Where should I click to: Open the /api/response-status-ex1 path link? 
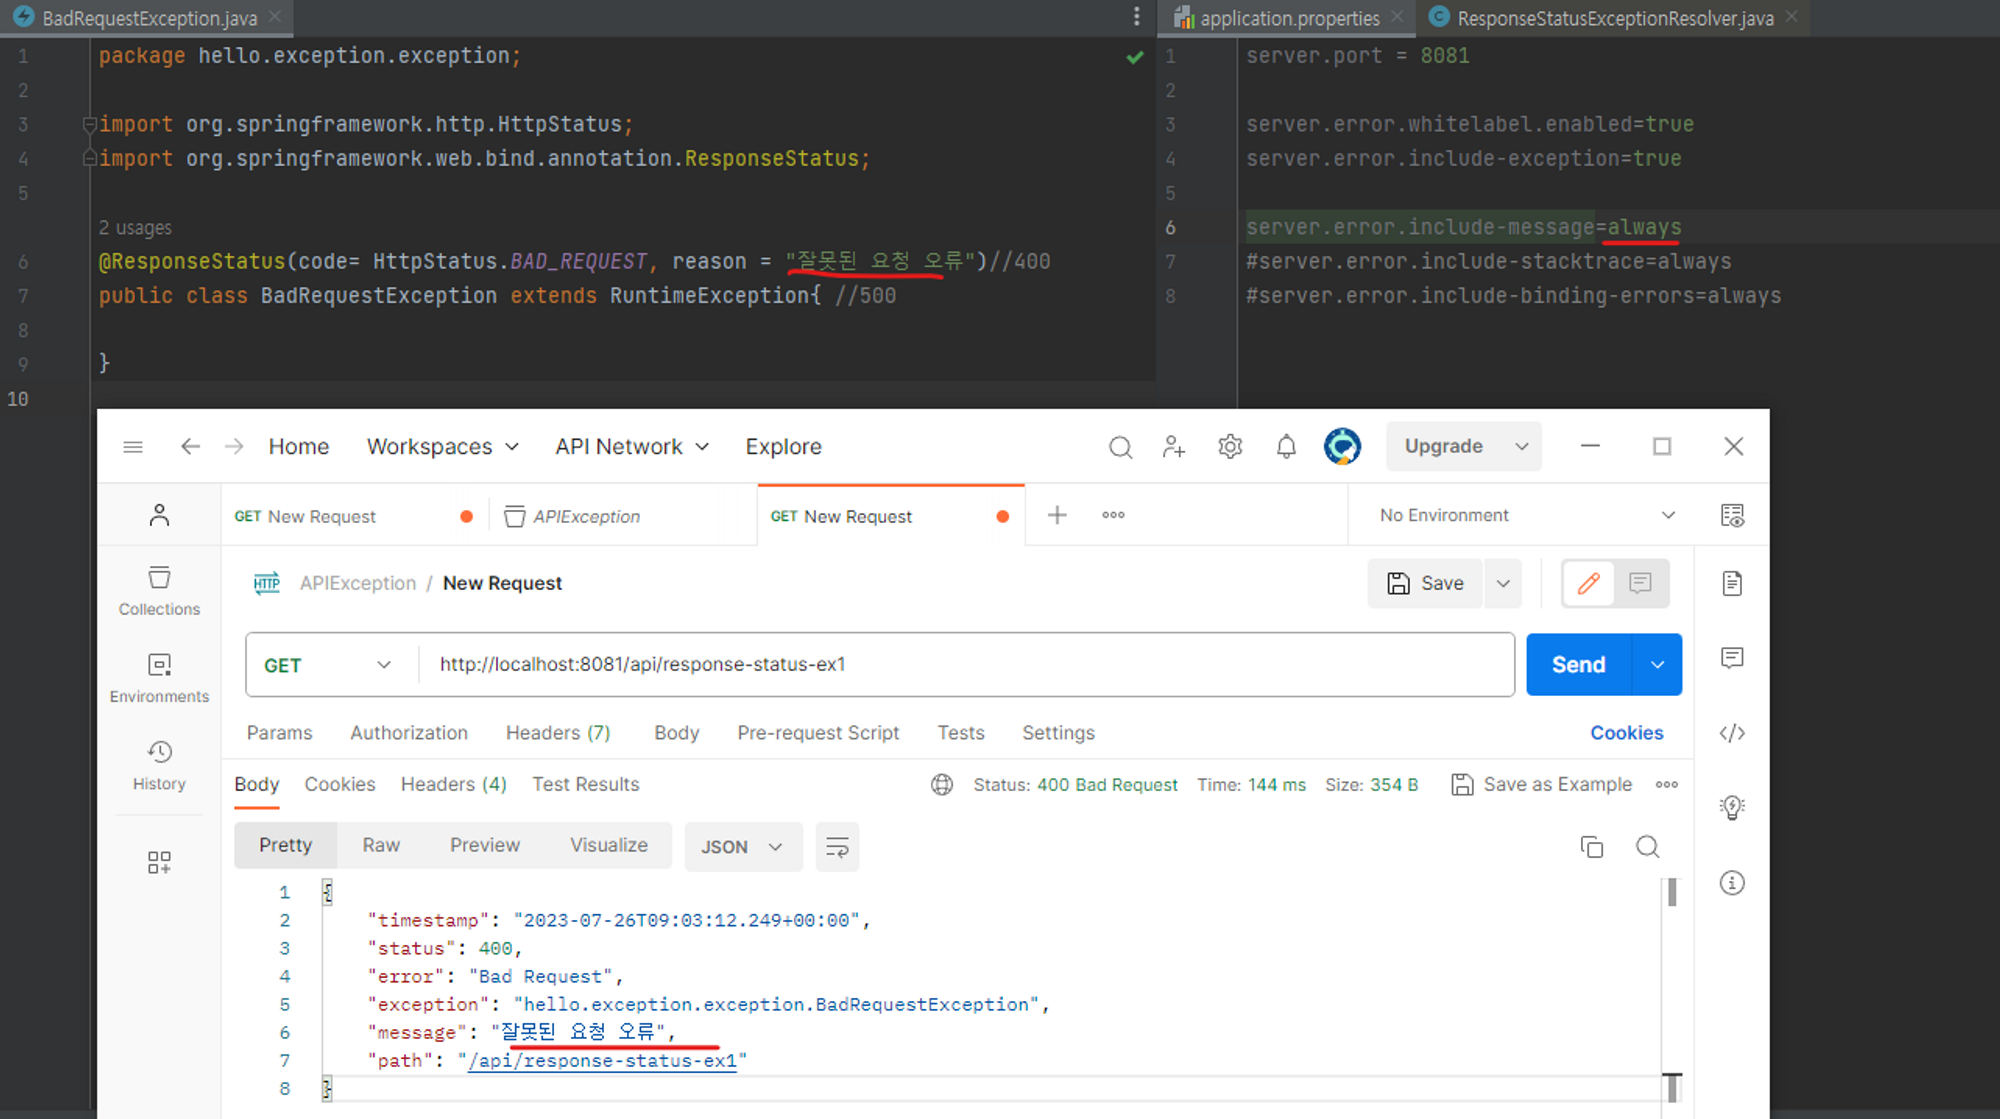click(603, 1061)
